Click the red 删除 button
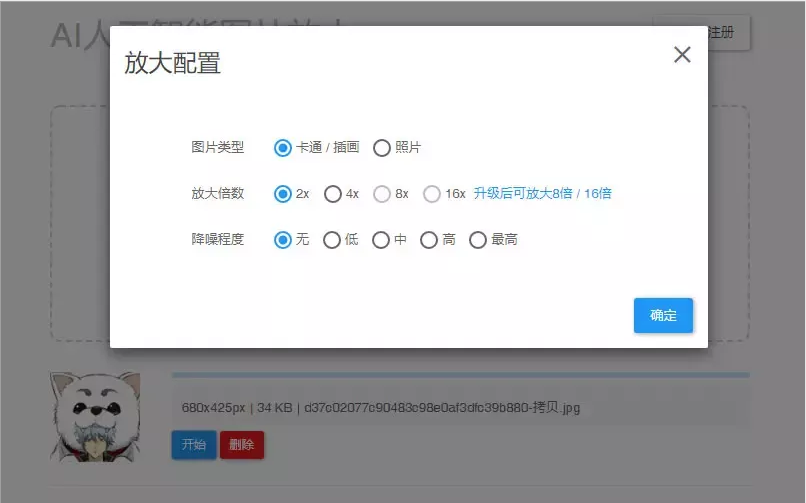The width and height of the screenshot is (806, 503). click(242, 444)
